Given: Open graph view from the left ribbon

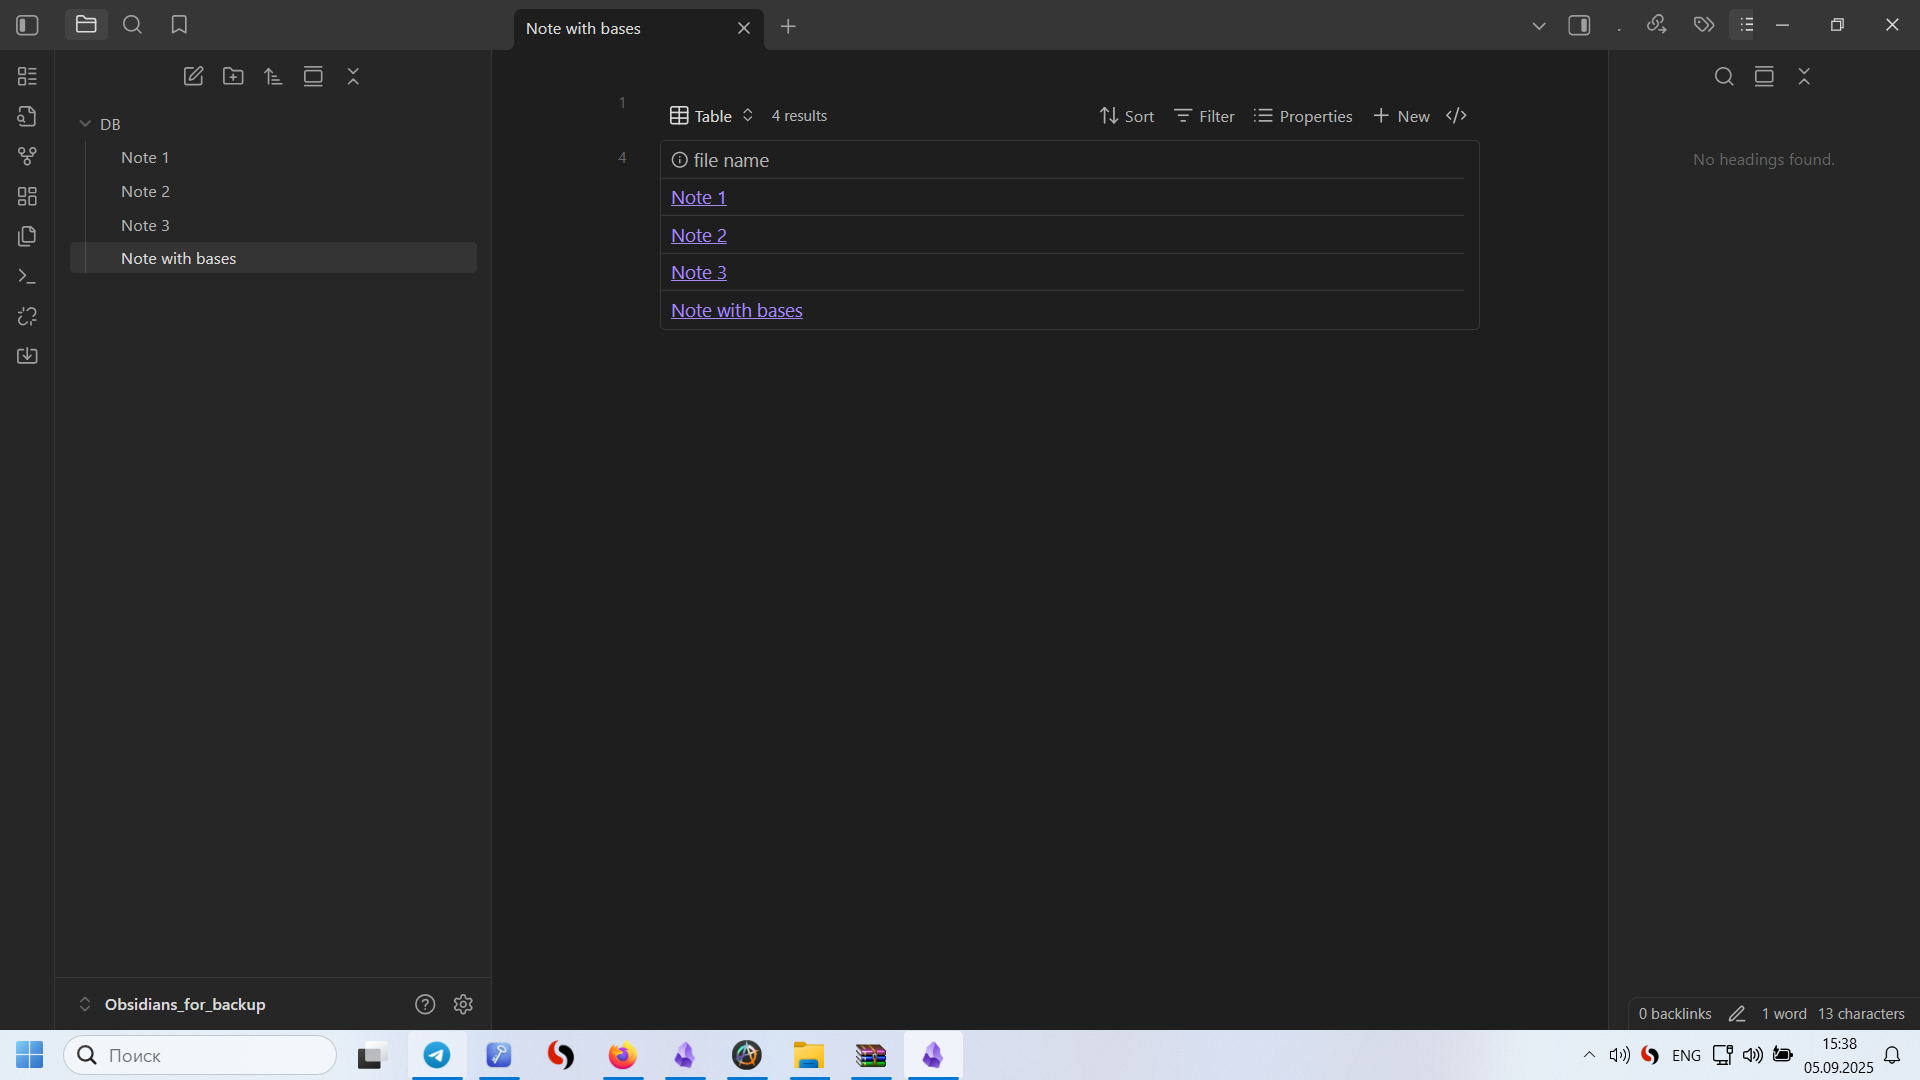Looking at the screenshot, I should point(27,156).
